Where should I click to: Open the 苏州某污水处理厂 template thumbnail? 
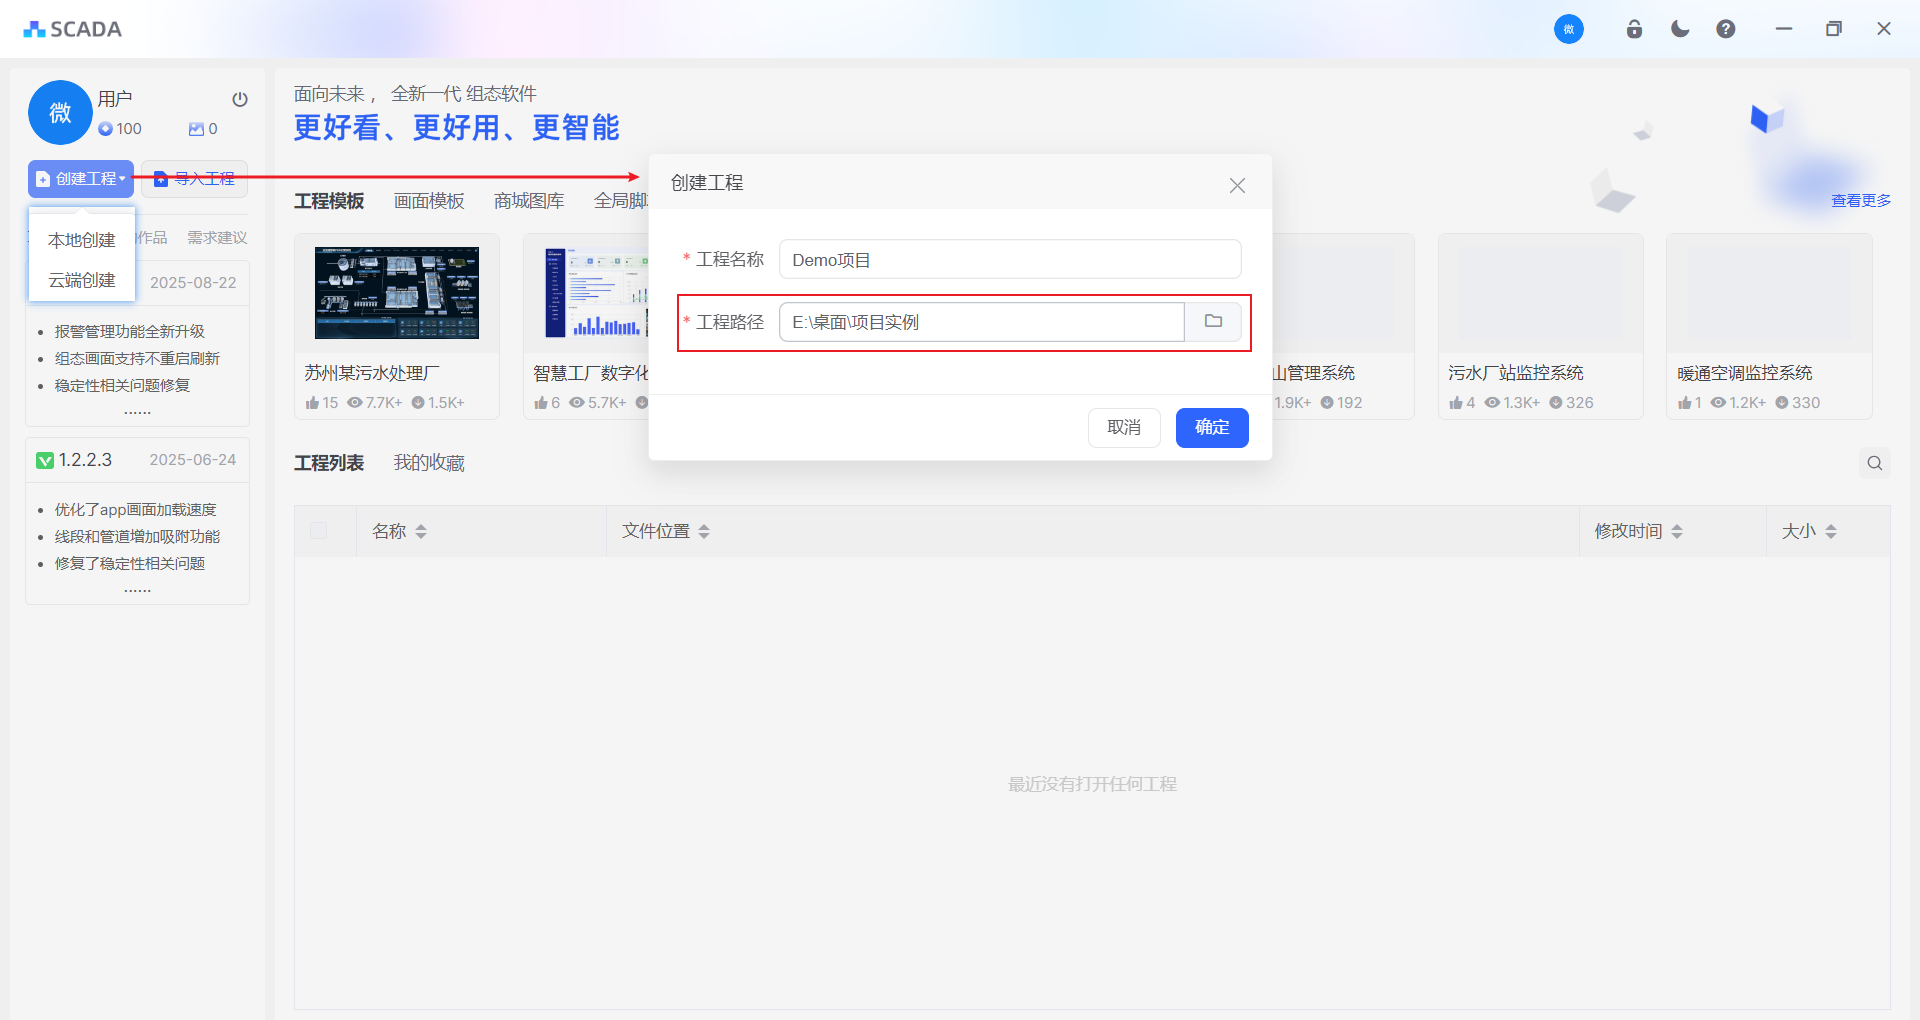[x=397, y=293]
